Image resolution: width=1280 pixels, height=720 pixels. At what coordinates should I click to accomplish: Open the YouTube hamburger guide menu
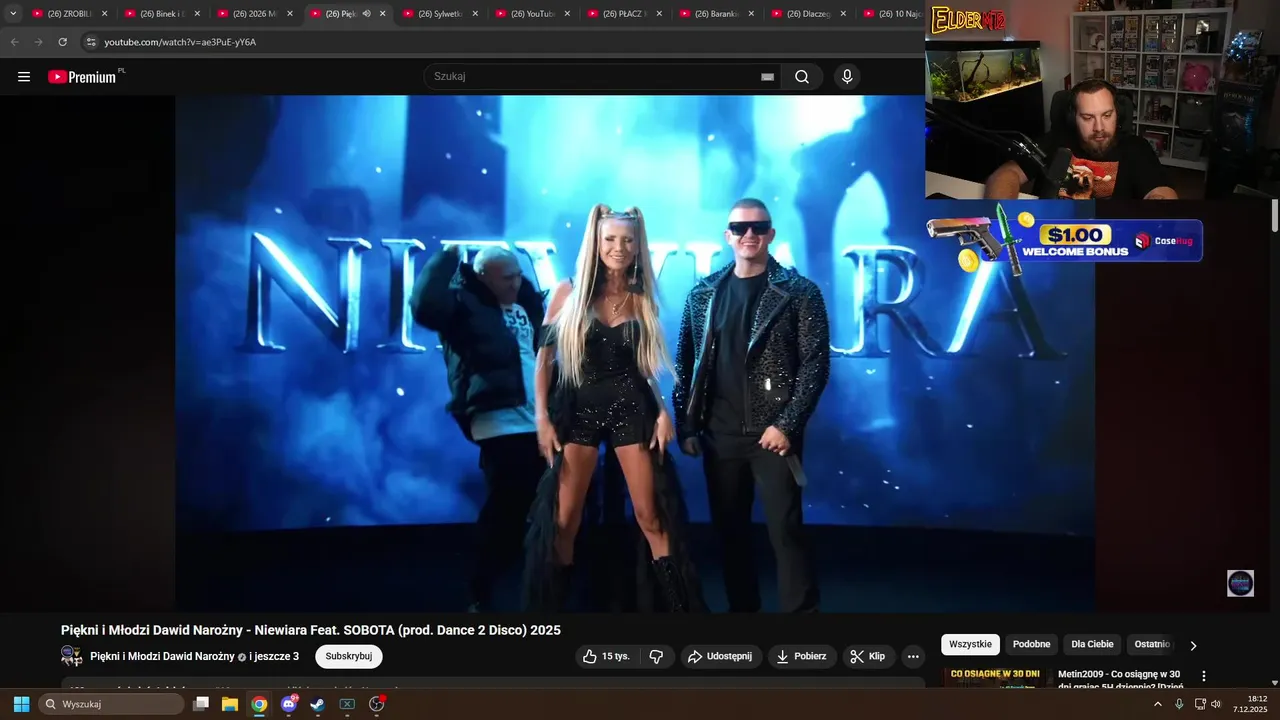[24, 77]
